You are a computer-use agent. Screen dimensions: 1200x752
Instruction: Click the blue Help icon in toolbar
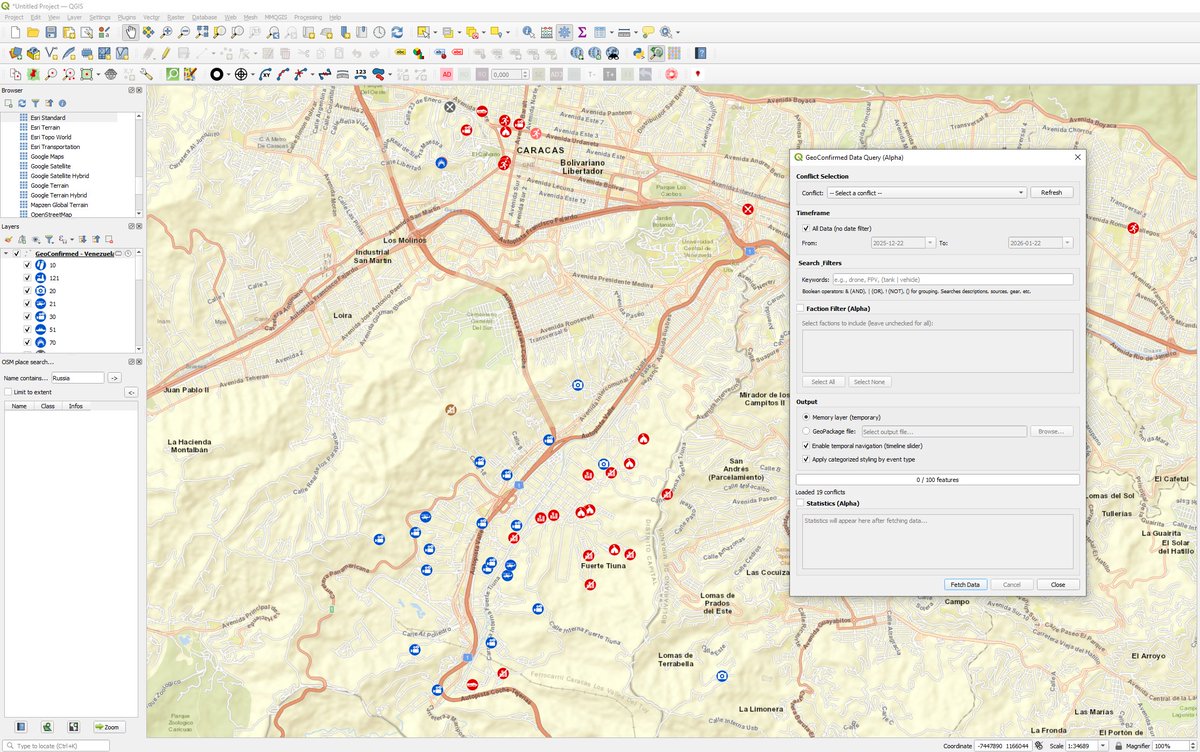pyautogui.click(x=701, y=53)
